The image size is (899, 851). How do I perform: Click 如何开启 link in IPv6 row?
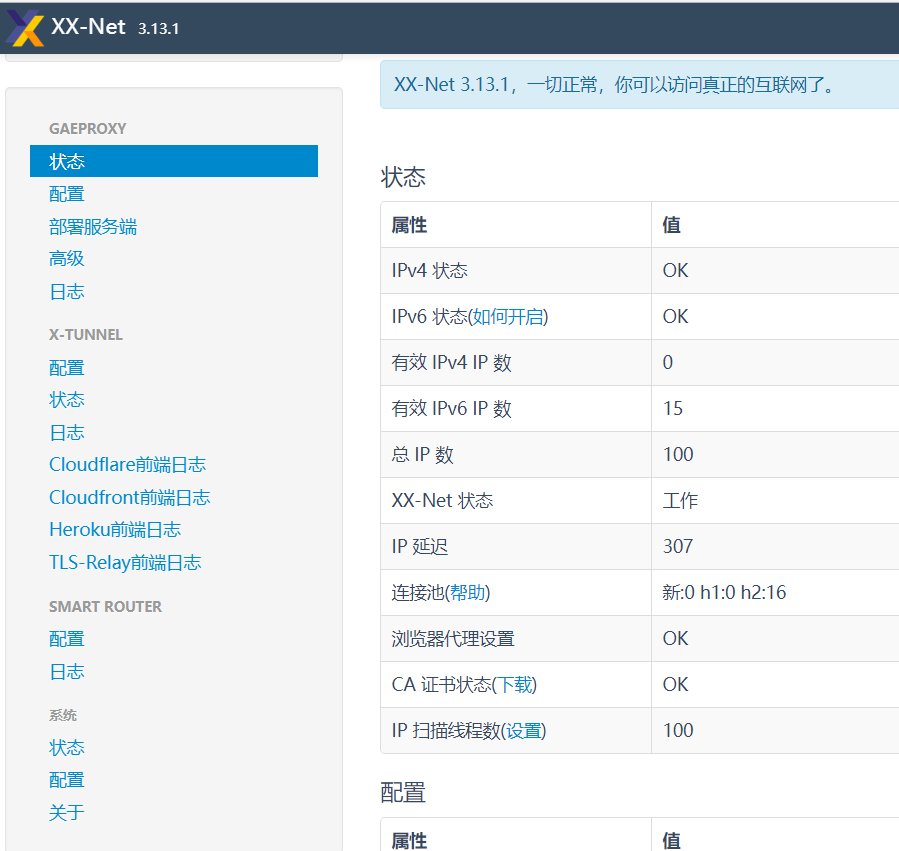point(508,317)
